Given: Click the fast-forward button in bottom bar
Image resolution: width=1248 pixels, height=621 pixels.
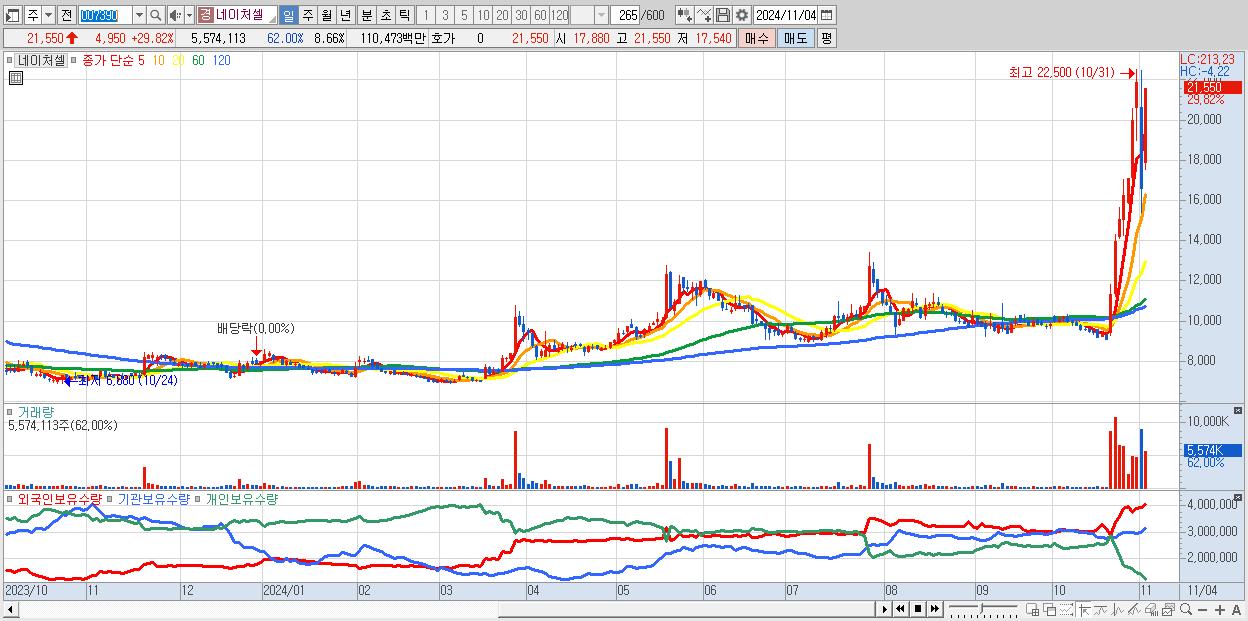Looking at the screenshot, I should click(x=935, y=609).
